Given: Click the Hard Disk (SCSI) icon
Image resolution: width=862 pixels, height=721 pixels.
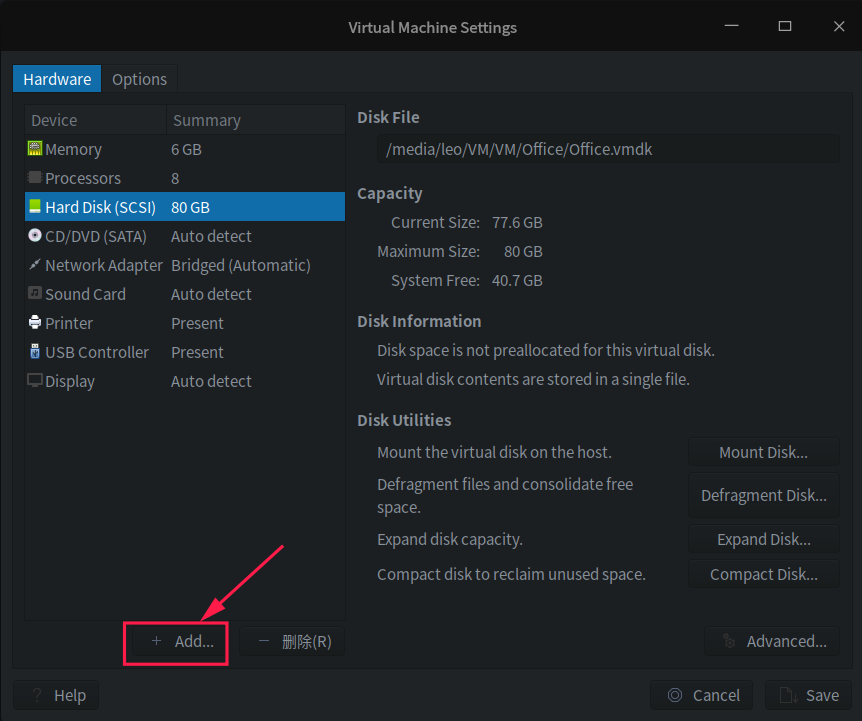Looking at the screenshot, I should click(x=34, y=207).
